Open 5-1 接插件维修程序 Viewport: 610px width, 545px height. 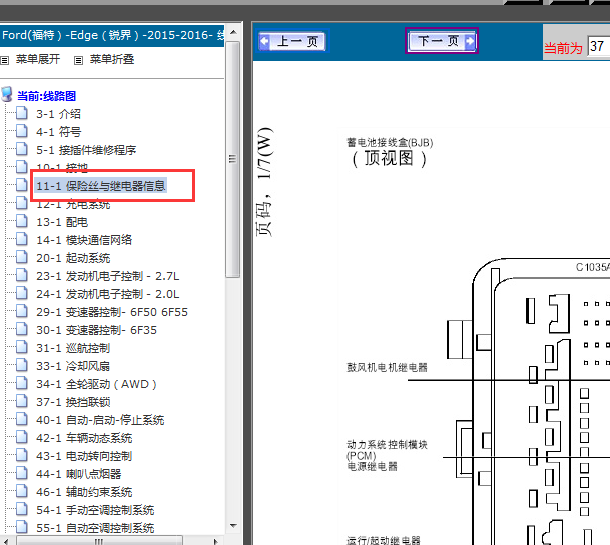86,150
